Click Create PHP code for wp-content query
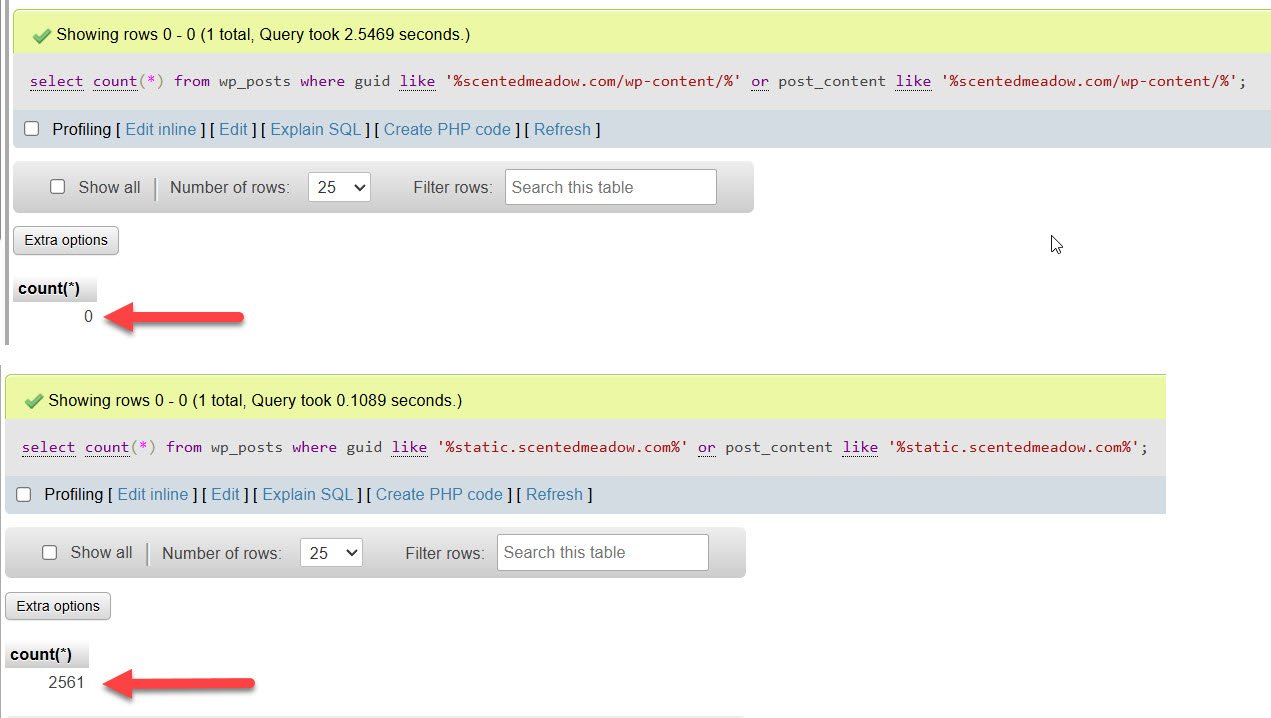 tap(447, 129)
